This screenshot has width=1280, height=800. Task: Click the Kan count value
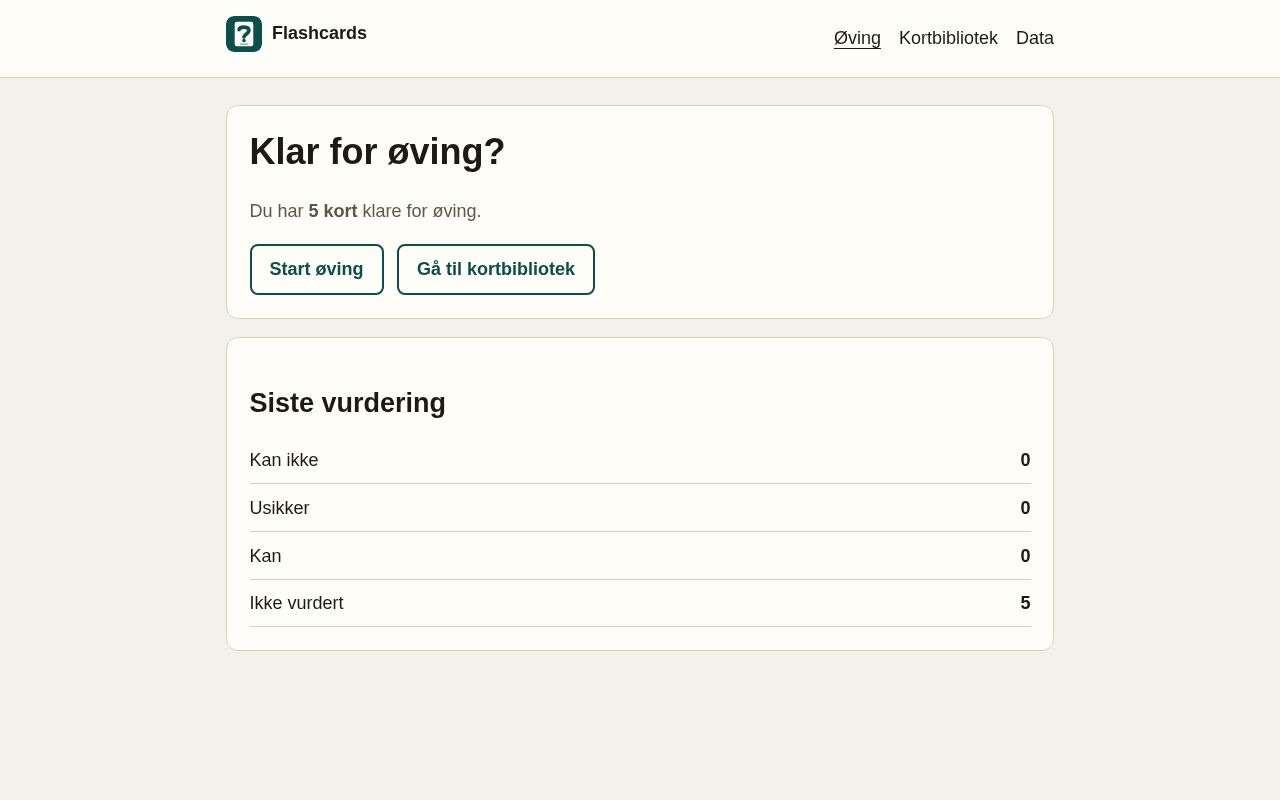1025,556
